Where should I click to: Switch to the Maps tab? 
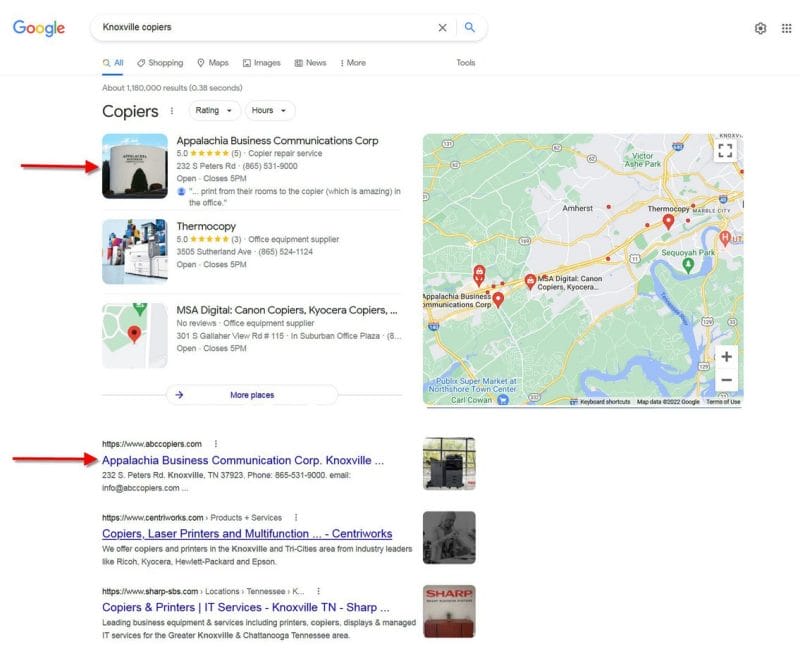[x=213, y=63]
